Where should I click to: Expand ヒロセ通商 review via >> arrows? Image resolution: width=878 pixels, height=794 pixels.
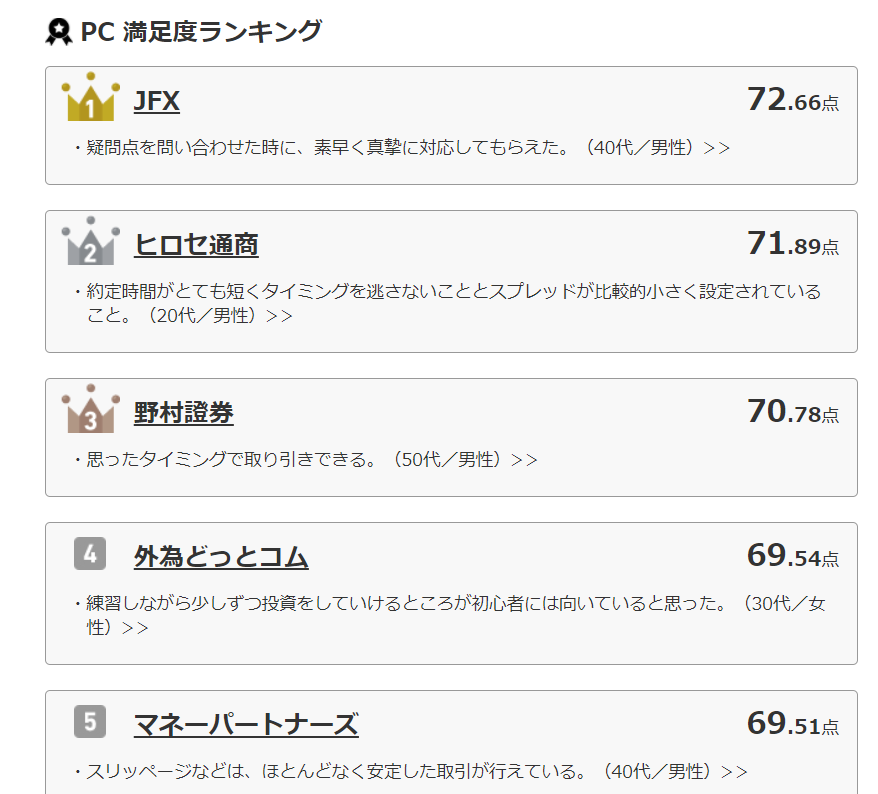pos(279,316)
